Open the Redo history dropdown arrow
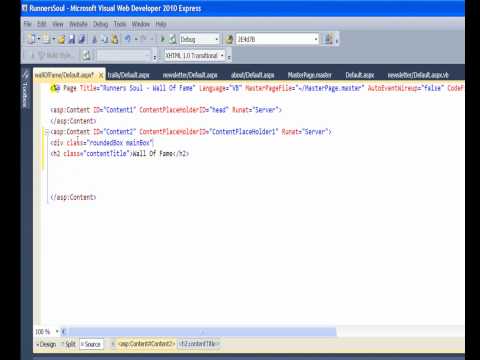Screen dimensions: 480x360 coord(152,39)
